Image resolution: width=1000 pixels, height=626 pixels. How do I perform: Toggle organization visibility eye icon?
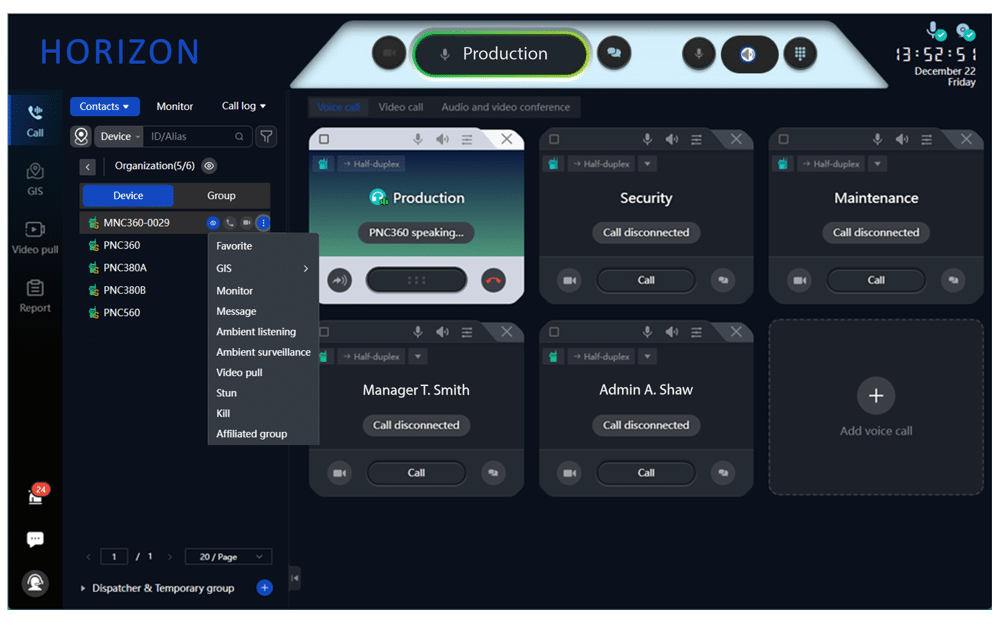click(x=209, y=166)
